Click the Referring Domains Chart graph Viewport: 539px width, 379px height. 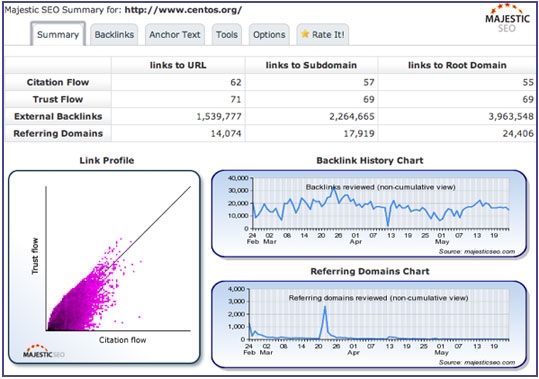click(x=369, y=324)
